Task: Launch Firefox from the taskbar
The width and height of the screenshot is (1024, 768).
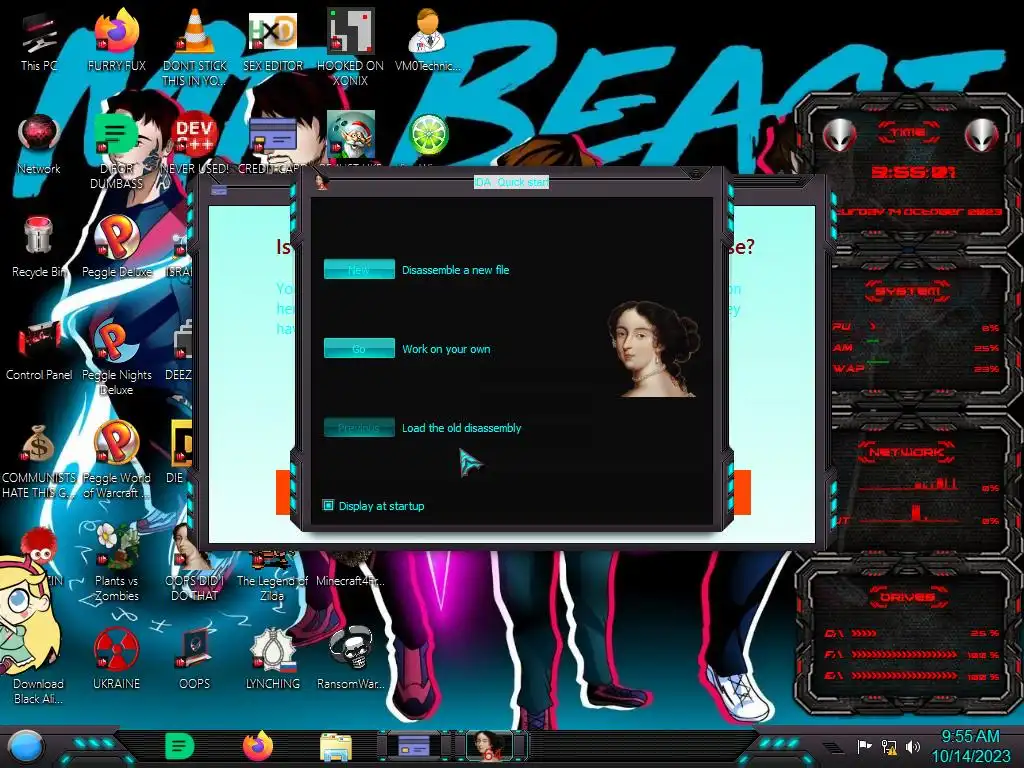Action: pos(258,746)
